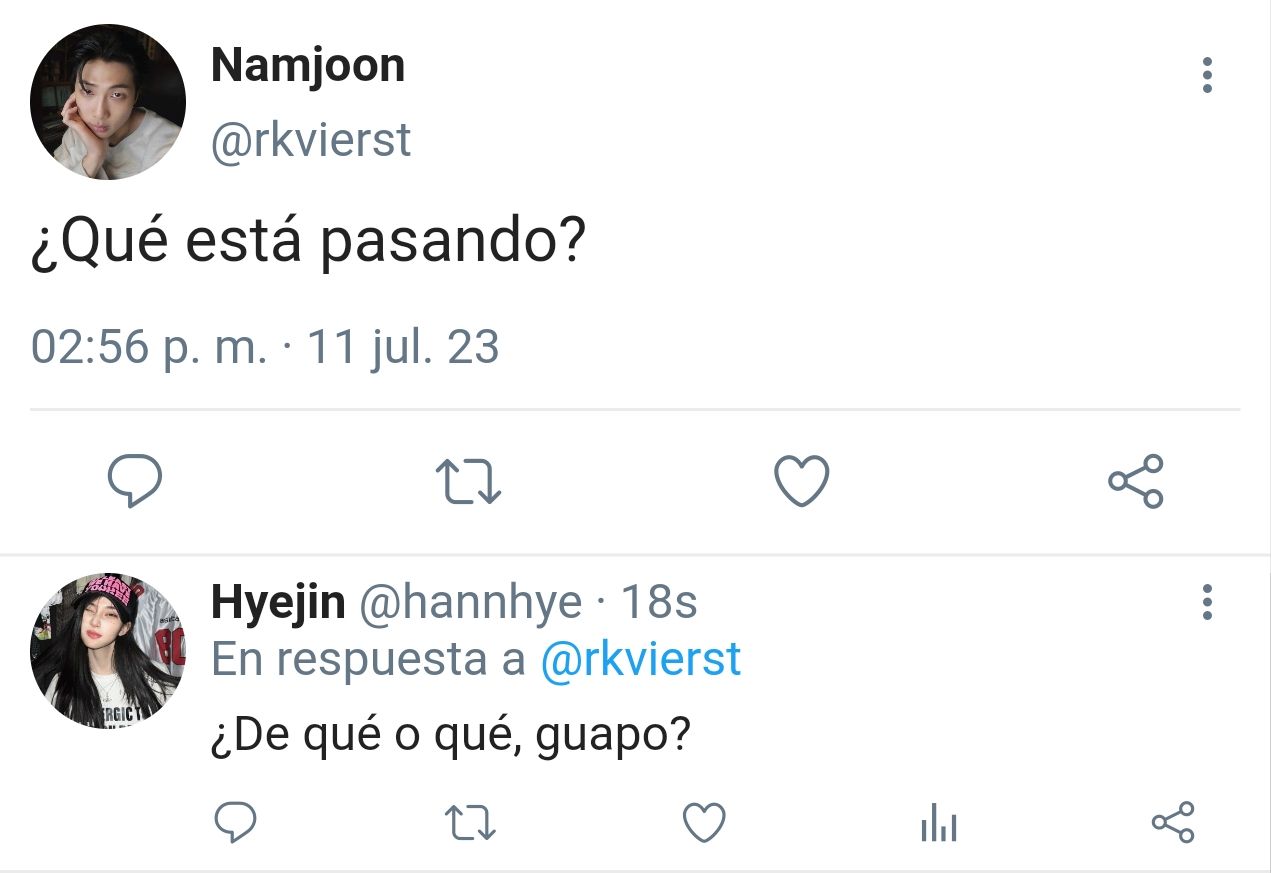Open three-dot menu on Hyejin's reply

coord(1207,602)
